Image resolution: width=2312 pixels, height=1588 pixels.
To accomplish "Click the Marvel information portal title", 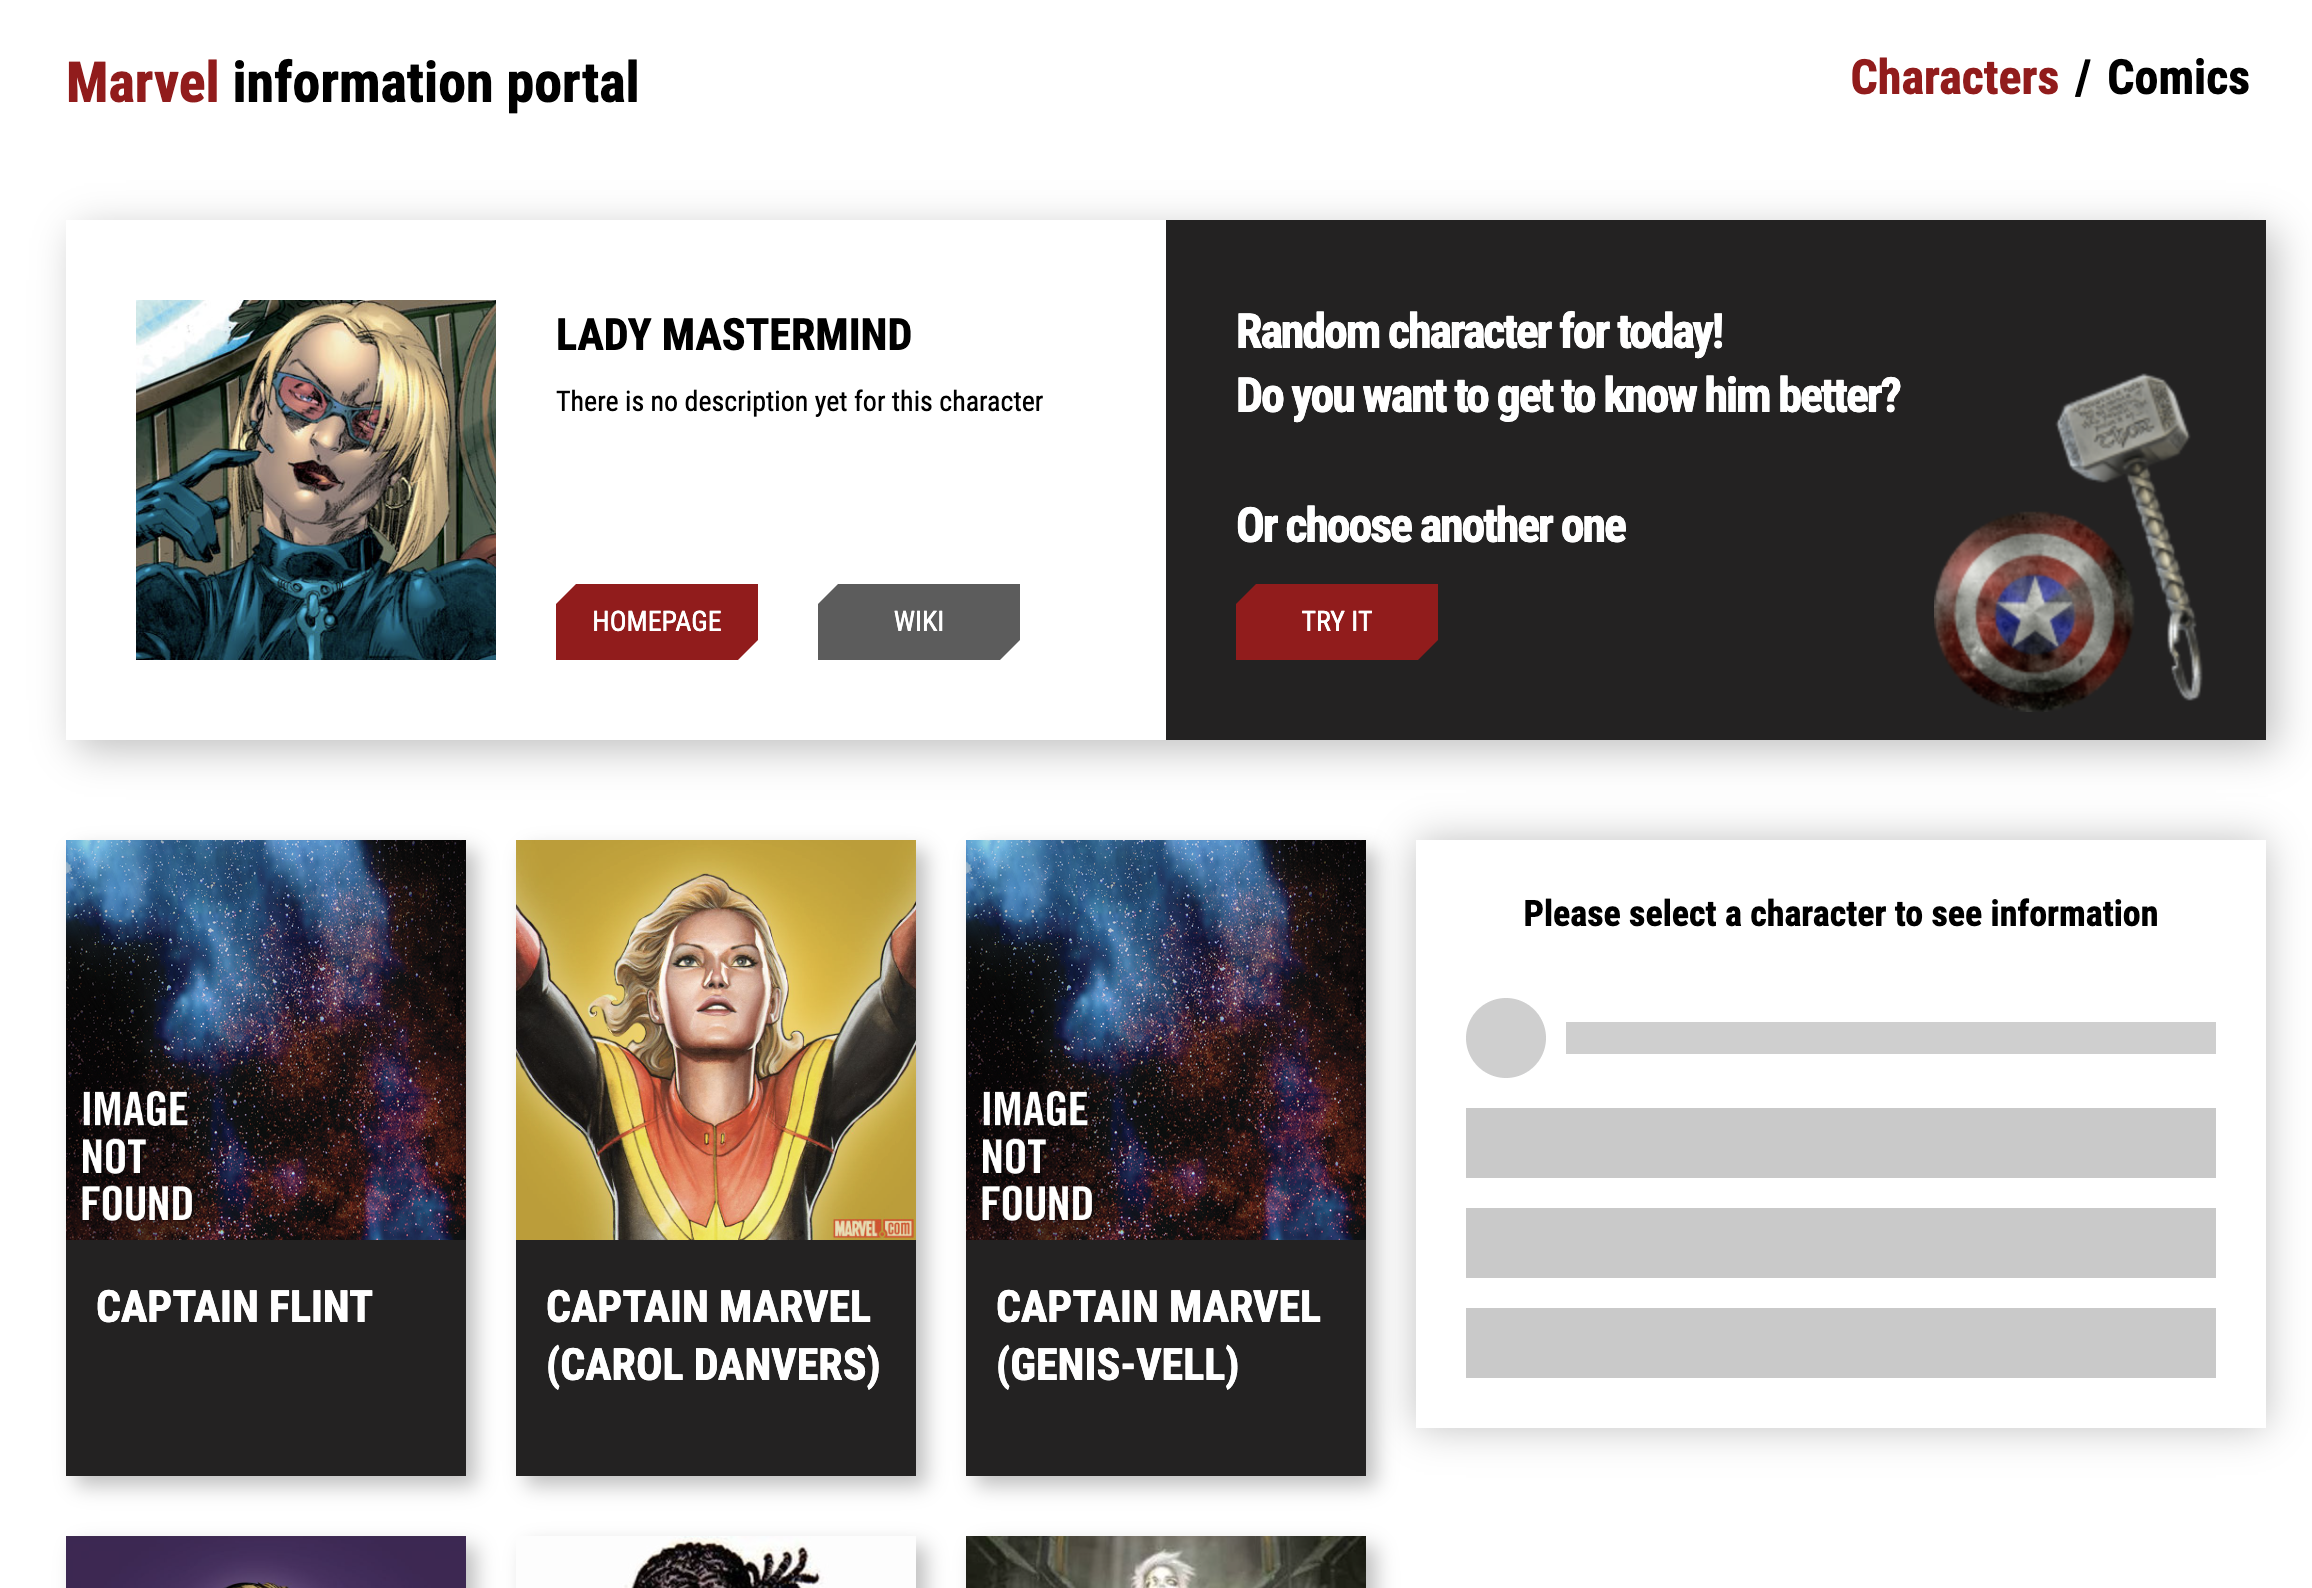I will pos(352,82).
